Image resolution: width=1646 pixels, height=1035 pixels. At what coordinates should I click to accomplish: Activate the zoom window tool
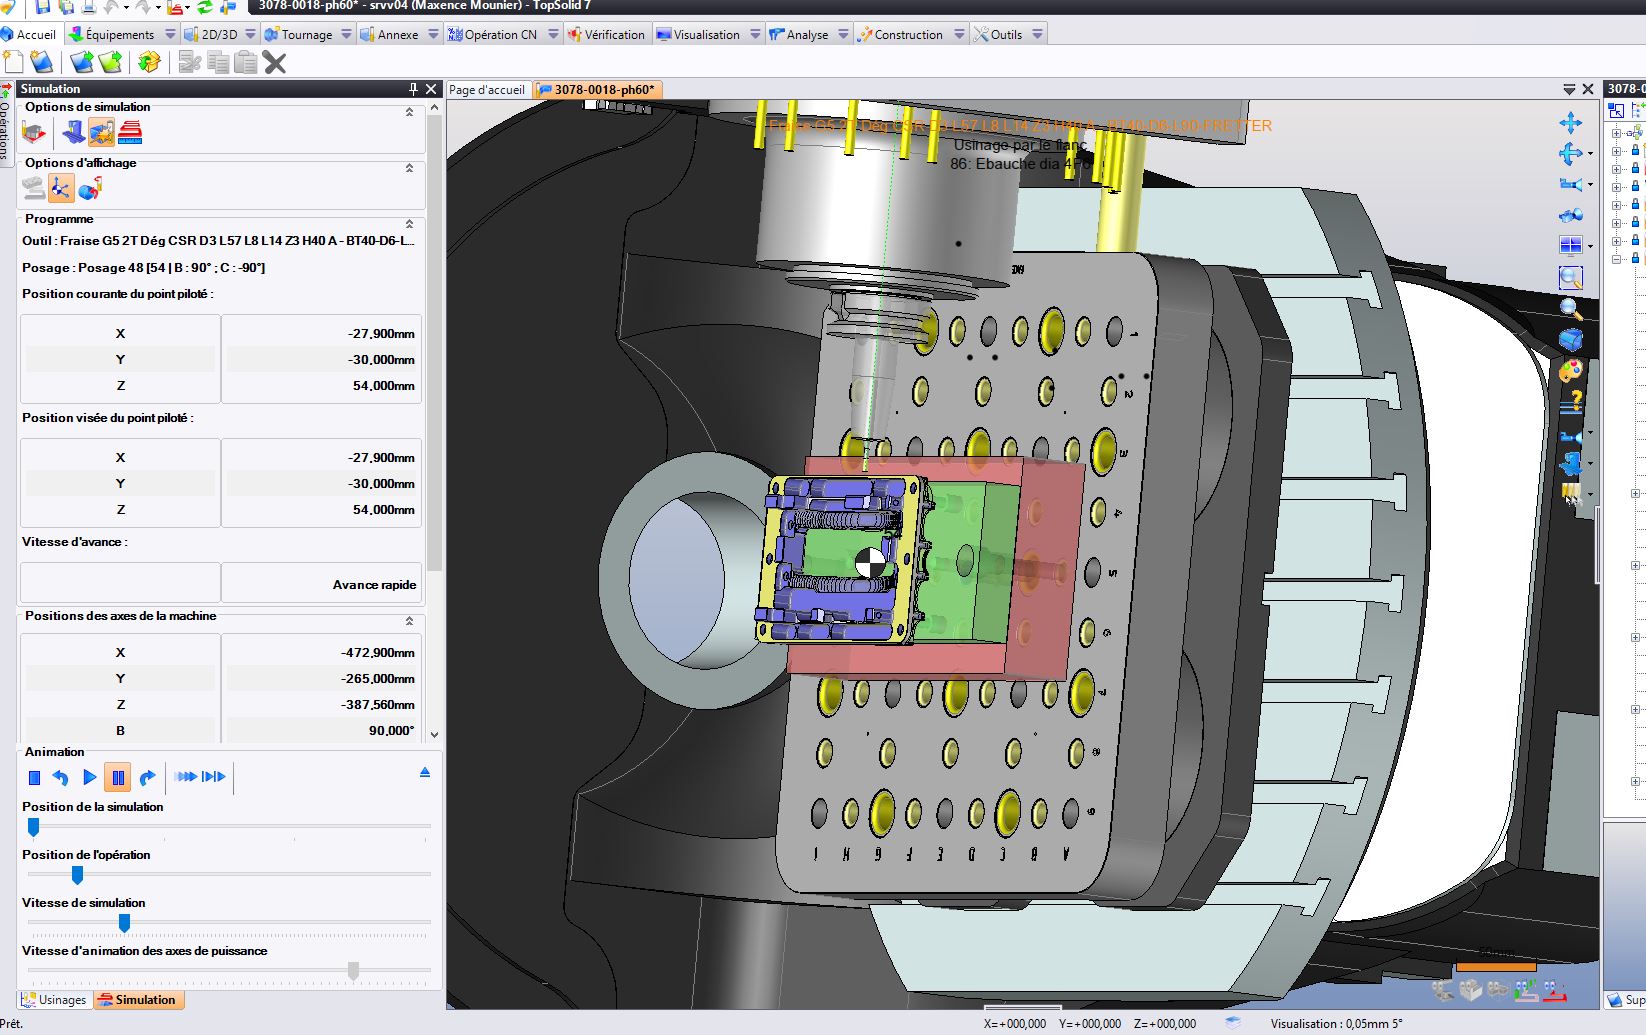[1570, 277]
